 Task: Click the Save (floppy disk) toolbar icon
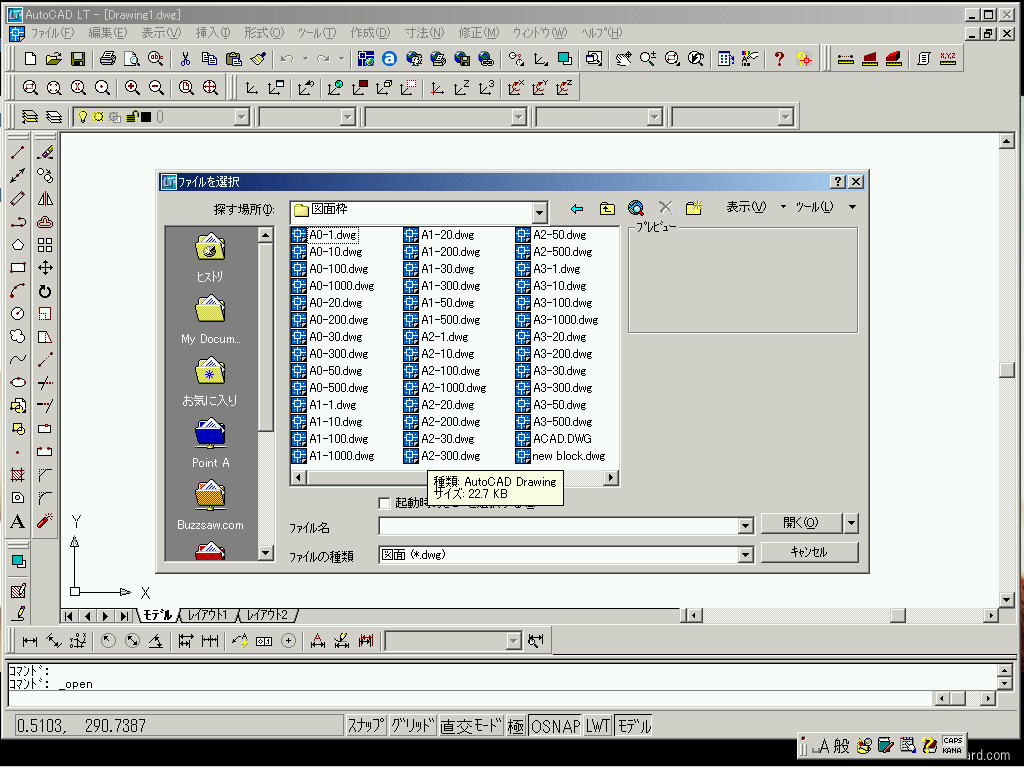(78, 59)
